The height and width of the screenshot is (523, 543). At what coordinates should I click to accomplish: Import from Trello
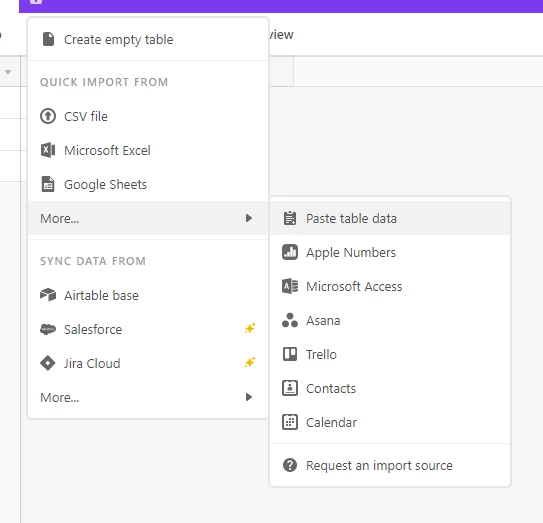pyautogui.click(x=390, y=354)
